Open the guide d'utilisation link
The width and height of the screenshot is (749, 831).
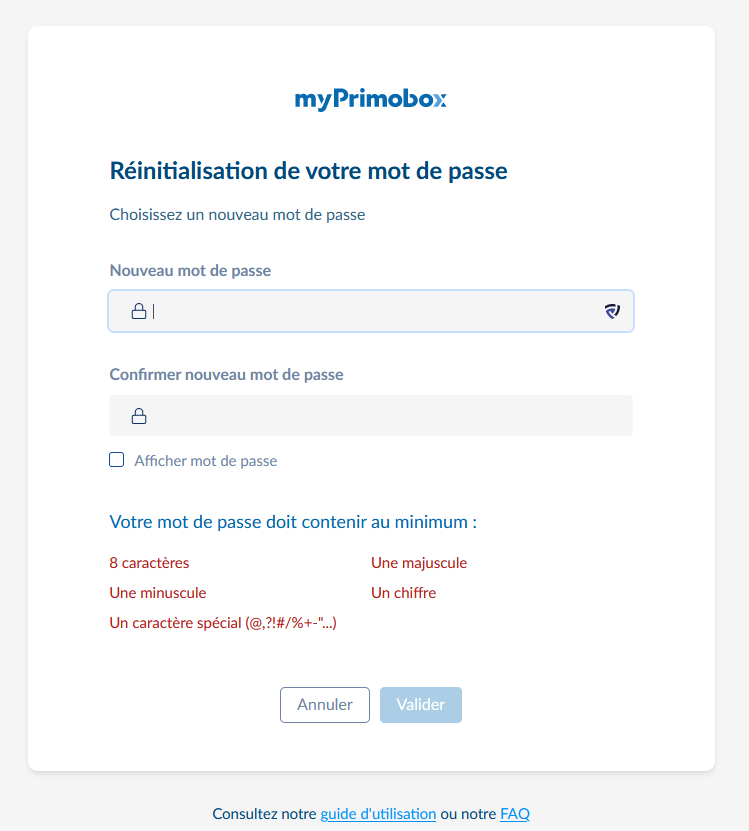pyautogui.click(x=378, y=814)
